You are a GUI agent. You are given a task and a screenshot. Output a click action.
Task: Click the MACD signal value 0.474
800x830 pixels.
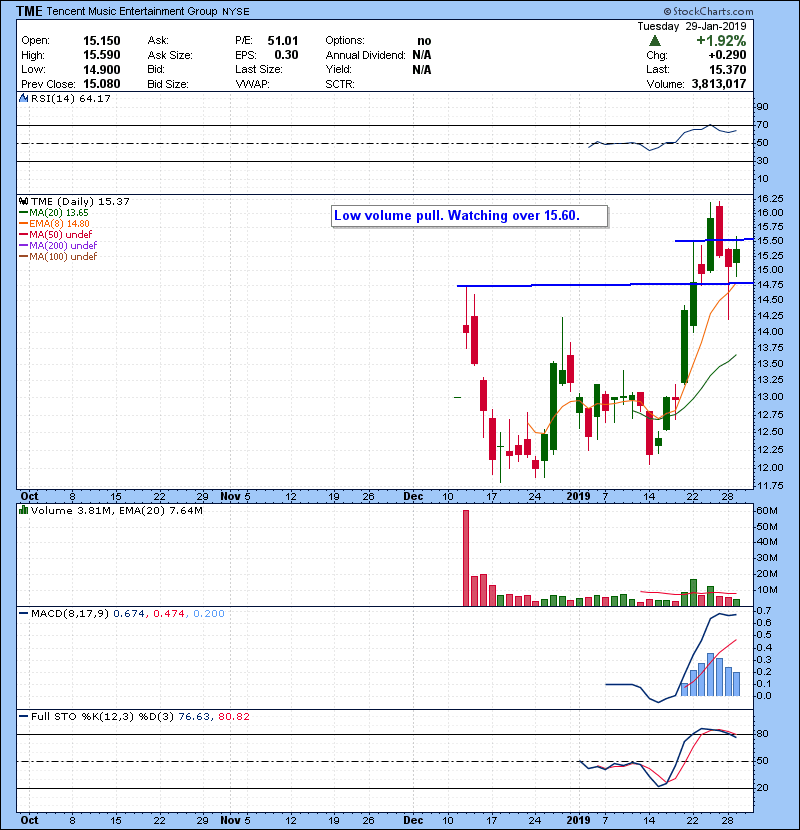(168, 614)
